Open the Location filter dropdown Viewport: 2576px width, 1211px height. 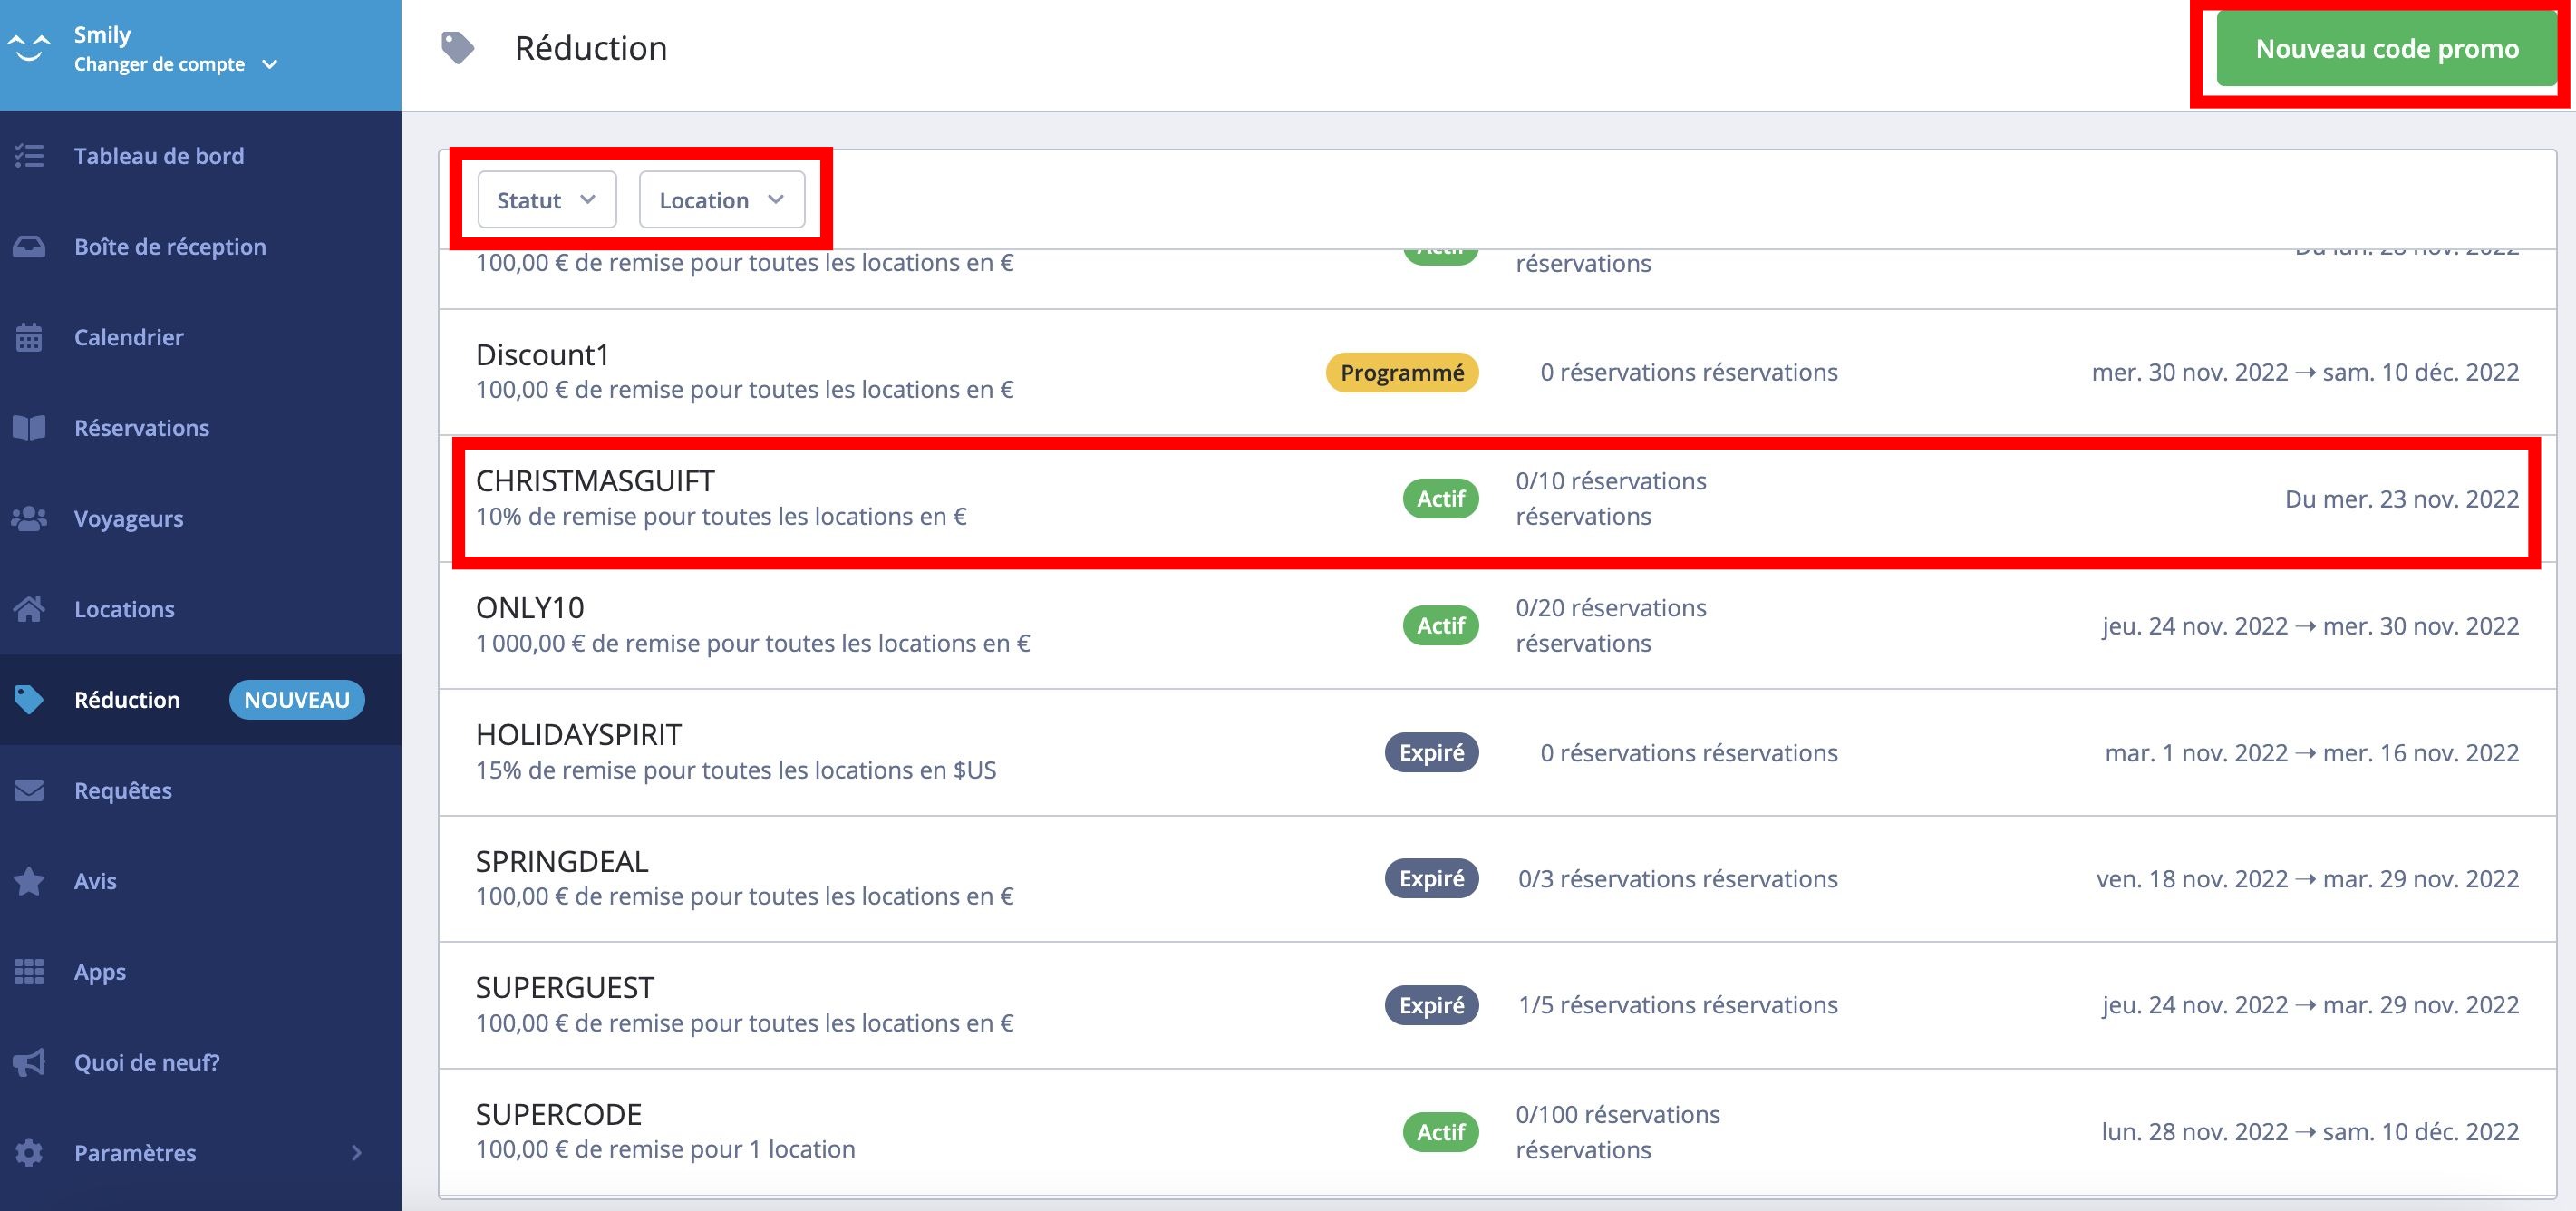tap(721, 200)
